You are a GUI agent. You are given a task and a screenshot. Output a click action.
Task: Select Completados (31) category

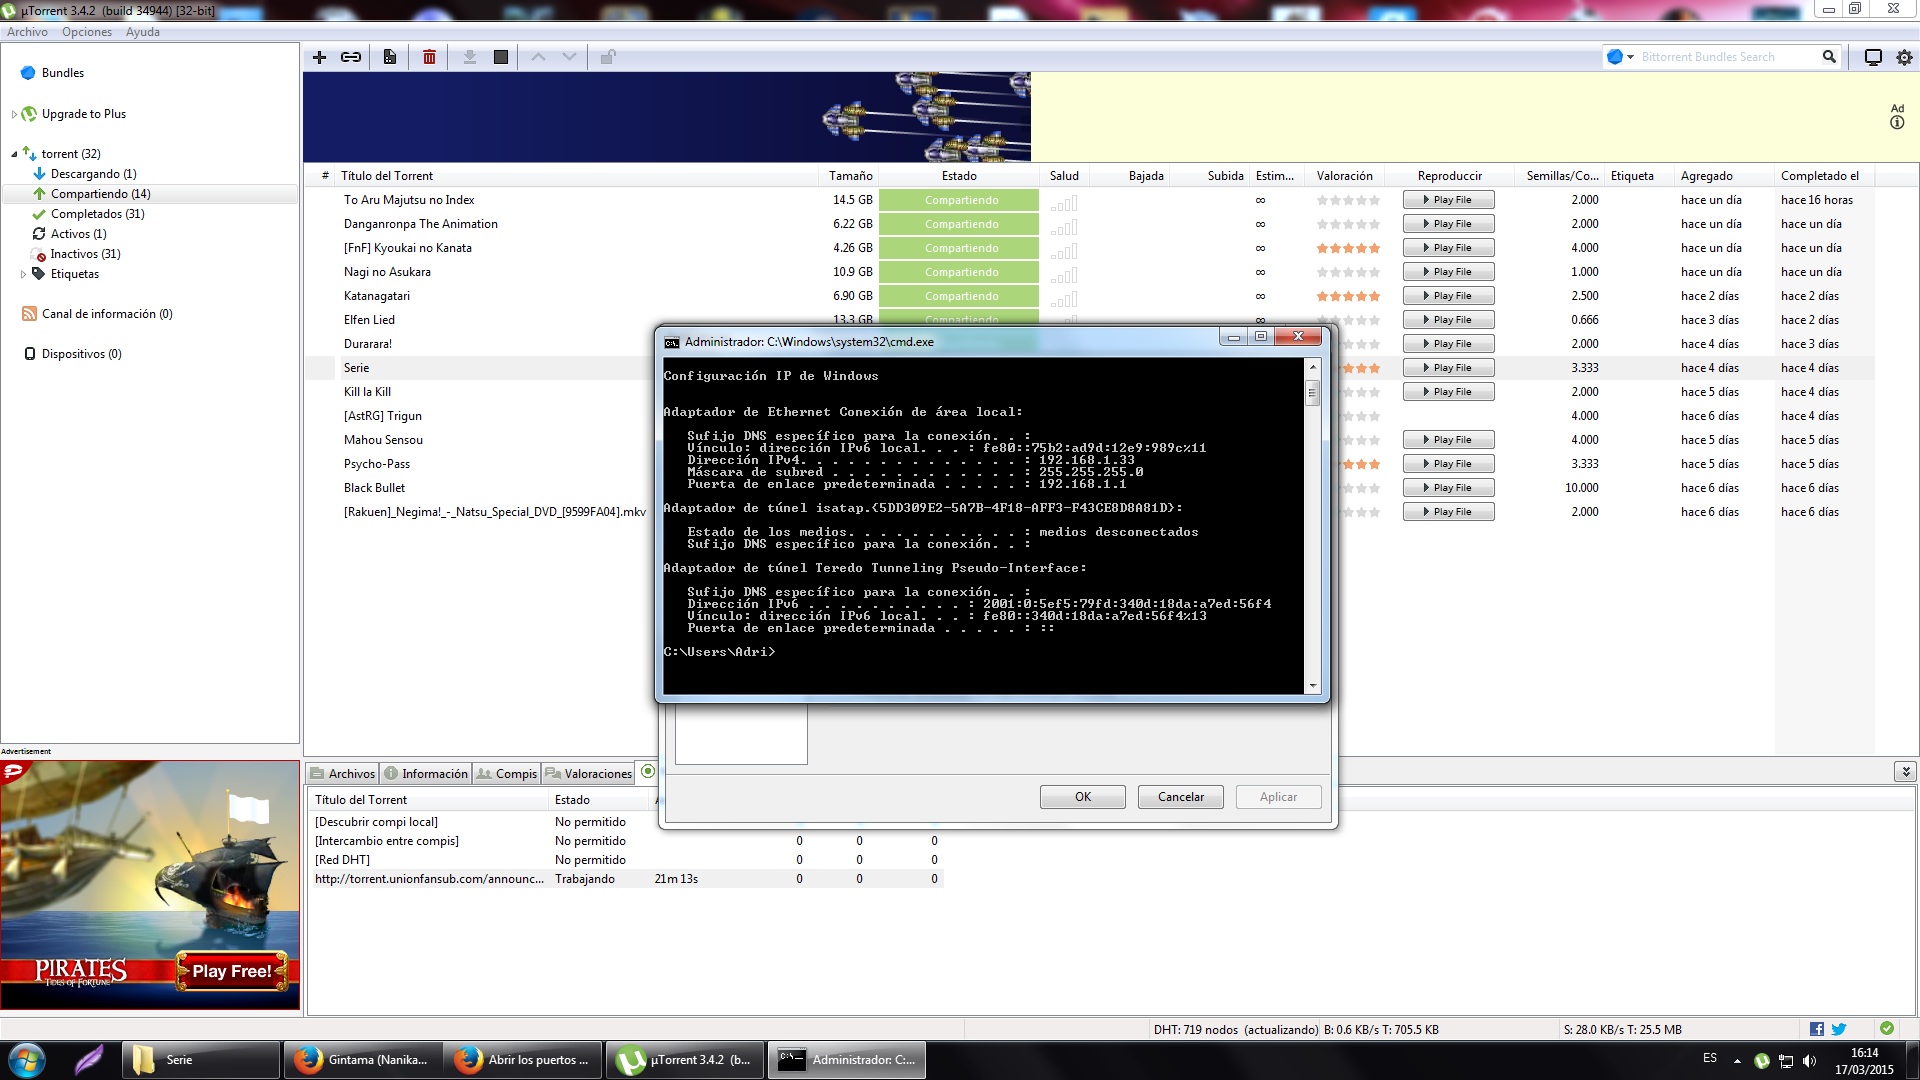click(x=97, y=214)
